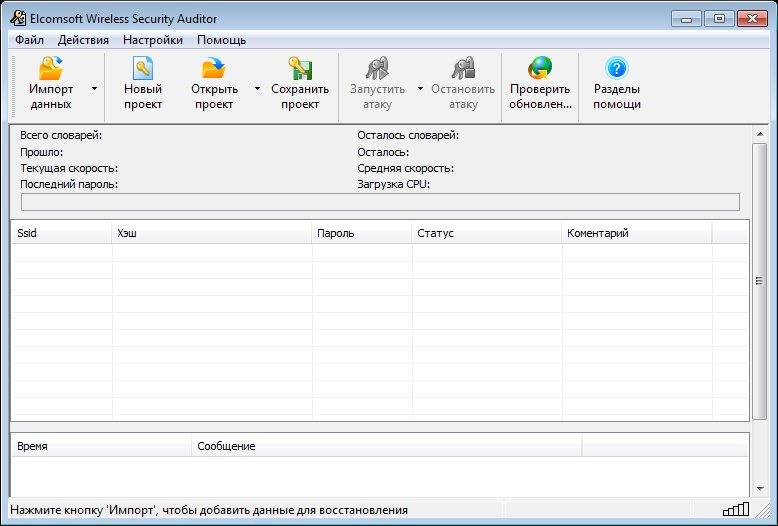This screenshot has width=778, height=526.
Task: Sort by the Статус column header
Action: [x=487, y=233]
